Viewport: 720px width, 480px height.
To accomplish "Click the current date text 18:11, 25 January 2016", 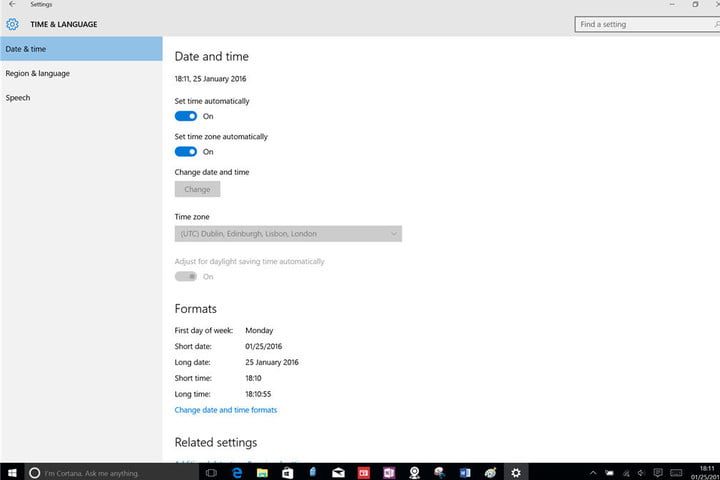I will point(210,79).
